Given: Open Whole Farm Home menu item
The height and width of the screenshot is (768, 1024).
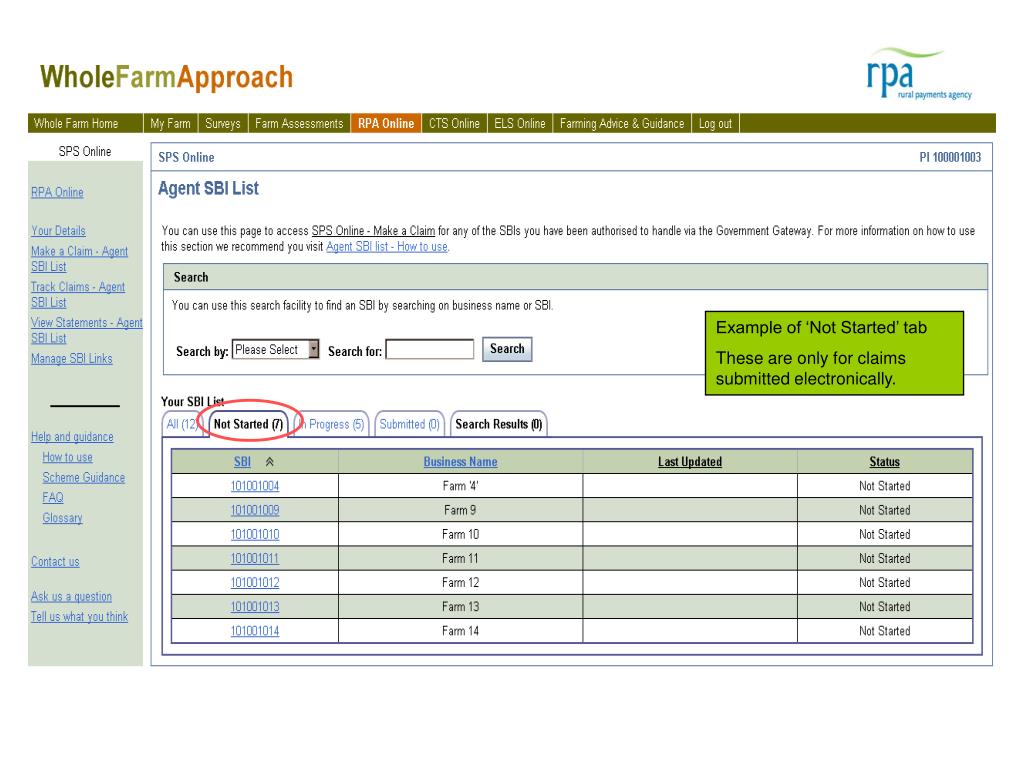Looking at the screenshot, I should click(x=76, y=123).
